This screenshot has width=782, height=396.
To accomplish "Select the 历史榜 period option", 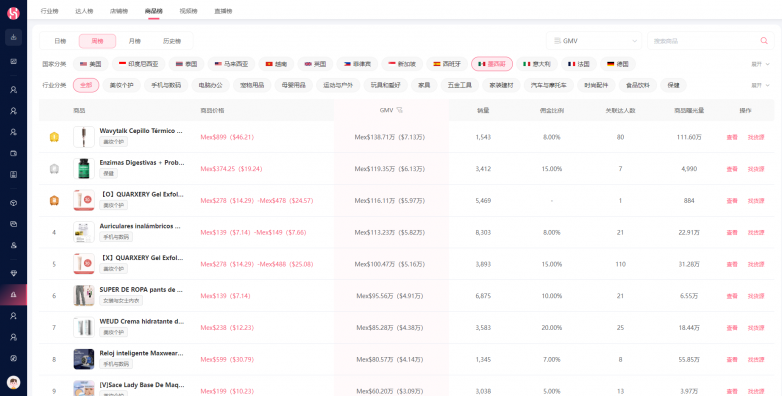I will point(172,41).
